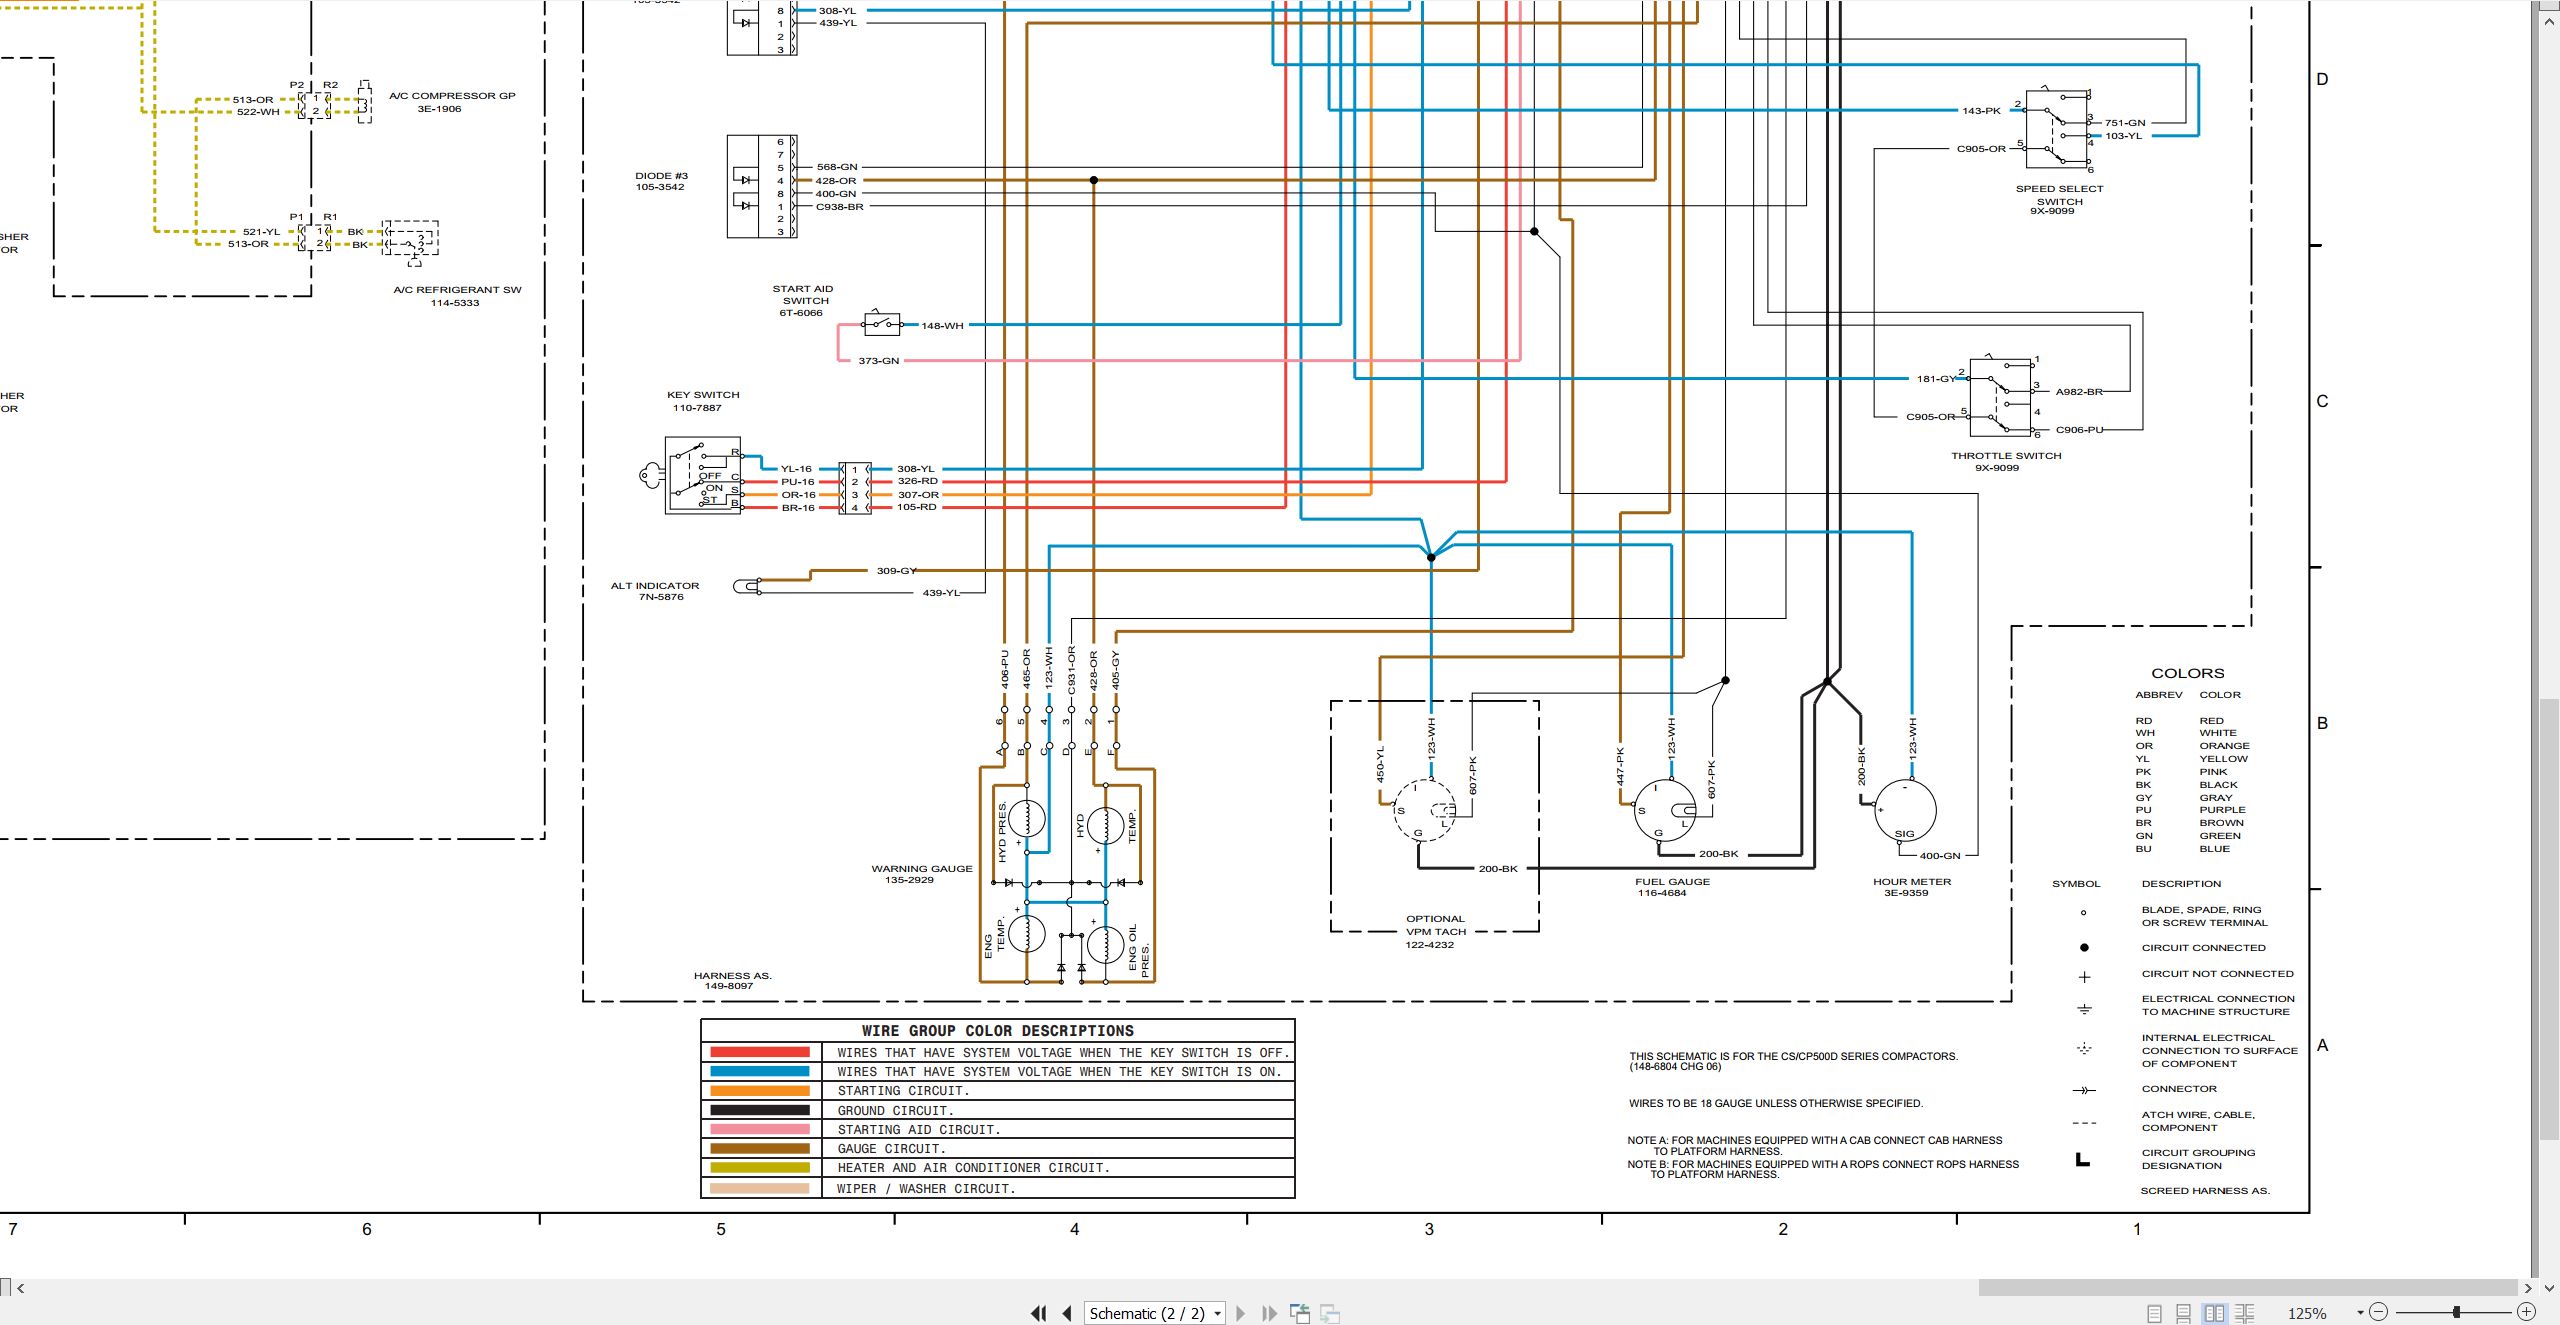Switch to two-page continuous view
Image resolution: width=2560 pixels, height=1325 pixels.
click(x=2244, y=1313)
